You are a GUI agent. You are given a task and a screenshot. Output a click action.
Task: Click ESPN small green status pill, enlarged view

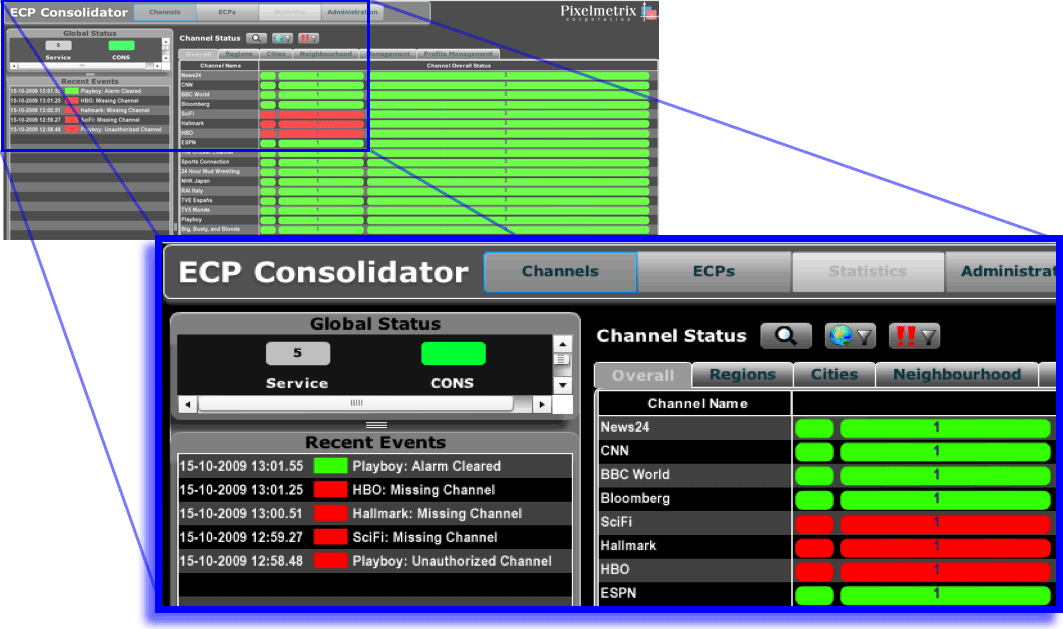pos(814,594)
